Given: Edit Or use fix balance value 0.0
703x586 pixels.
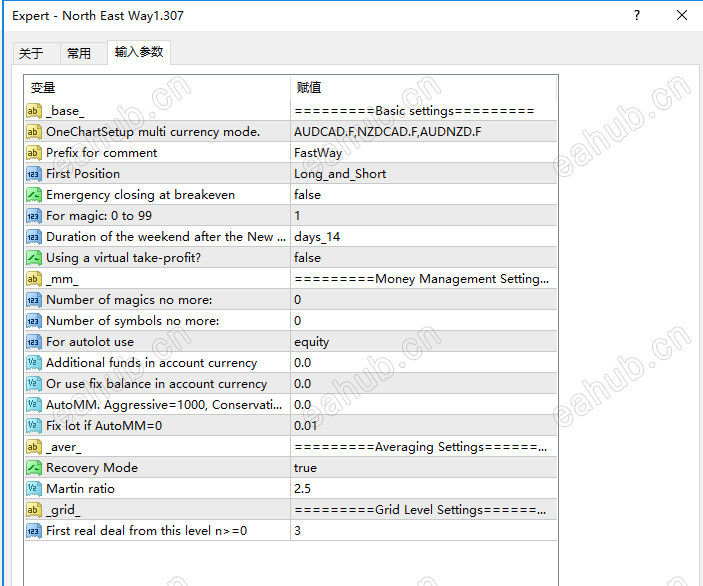Looking at the screenshot, I should [x=424, y=384].
